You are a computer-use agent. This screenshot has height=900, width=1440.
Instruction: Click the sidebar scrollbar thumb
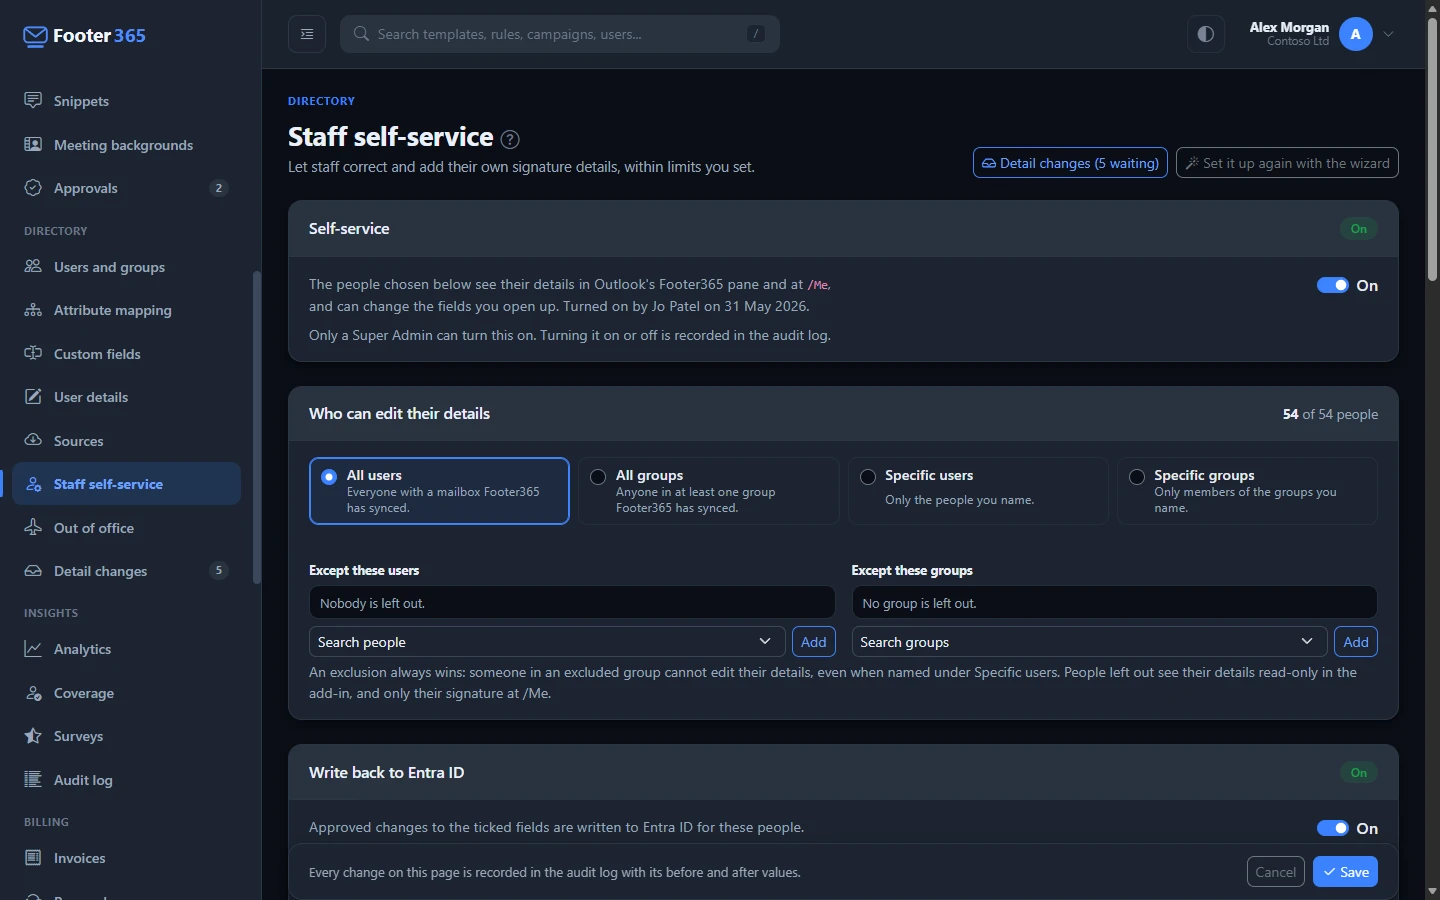(257, 427)
